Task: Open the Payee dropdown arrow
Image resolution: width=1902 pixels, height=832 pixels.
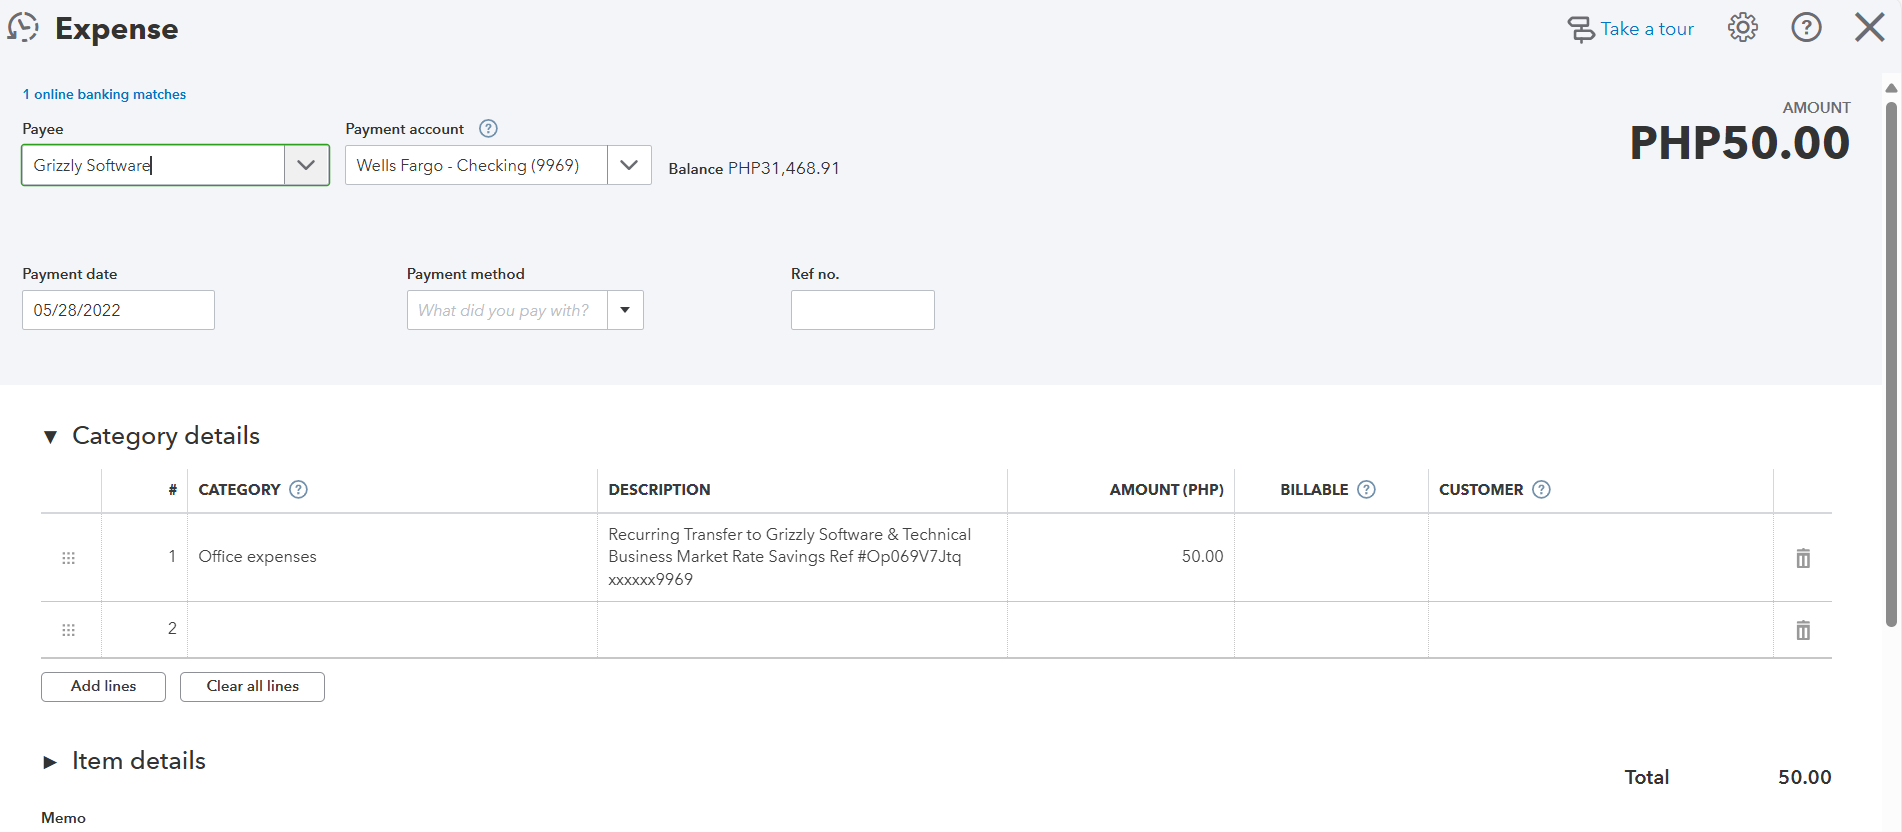Action: (x=306, y=165)
